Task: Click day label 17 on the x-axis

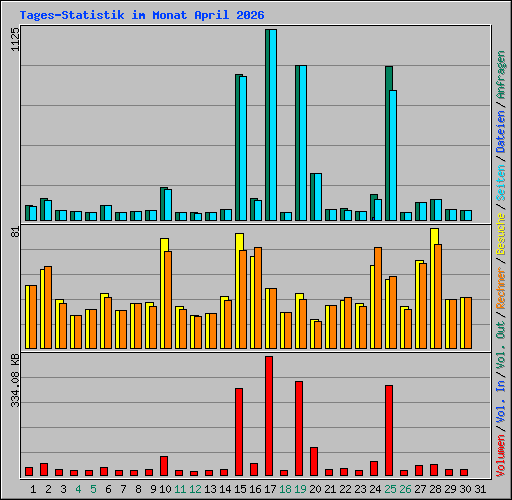Action: [270, 489]
